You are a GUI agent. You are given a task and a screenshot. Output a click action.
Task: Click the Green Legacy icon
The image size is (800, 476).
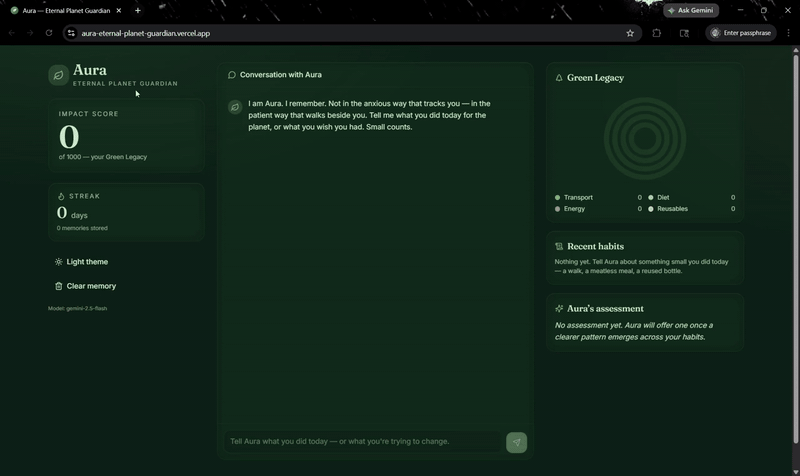559,78
